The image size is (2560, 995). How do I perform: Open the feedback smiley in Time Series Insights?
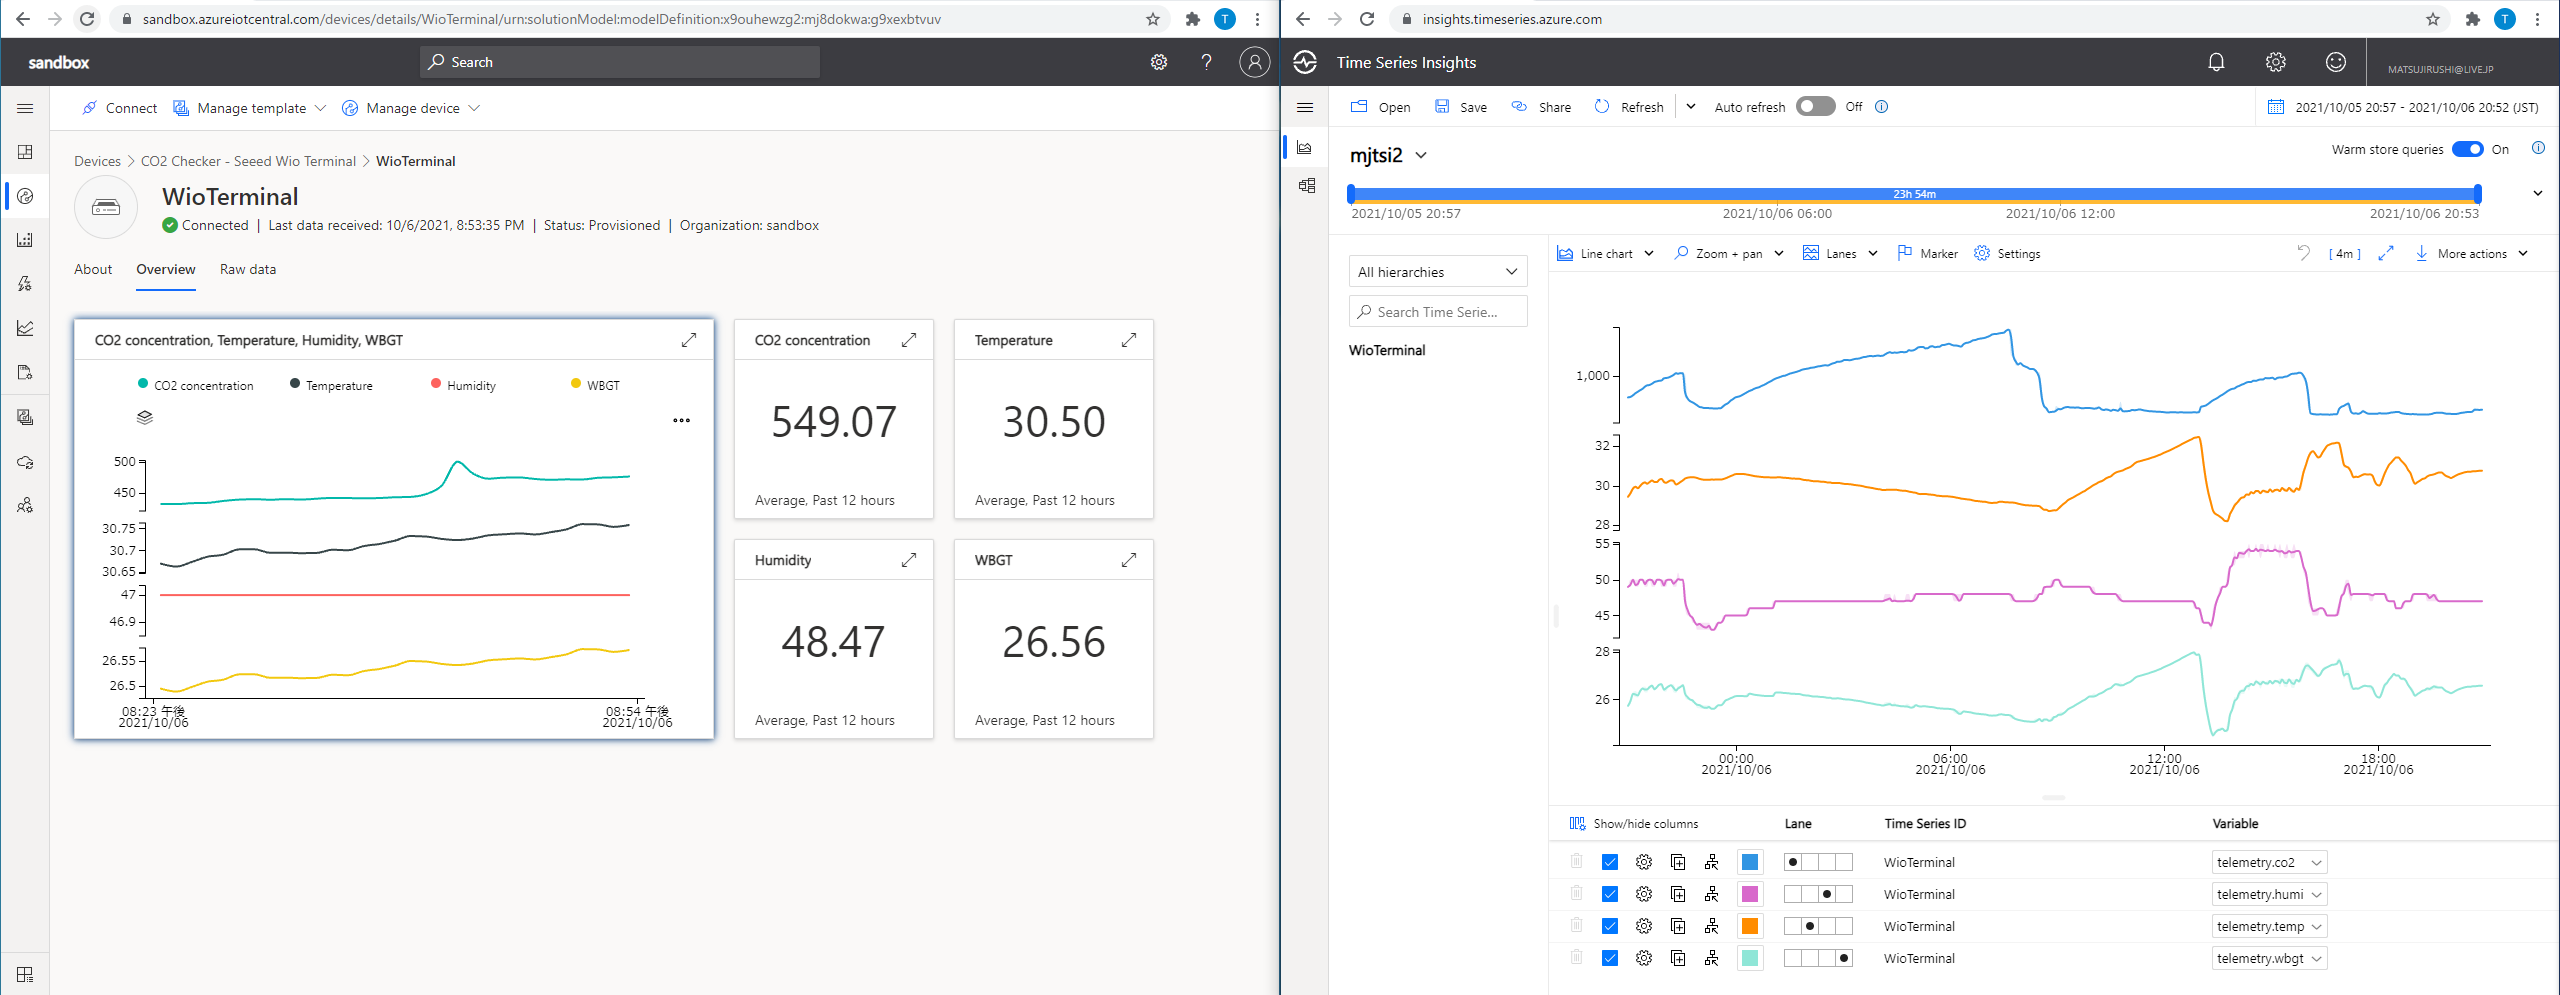coord(2336,62)
